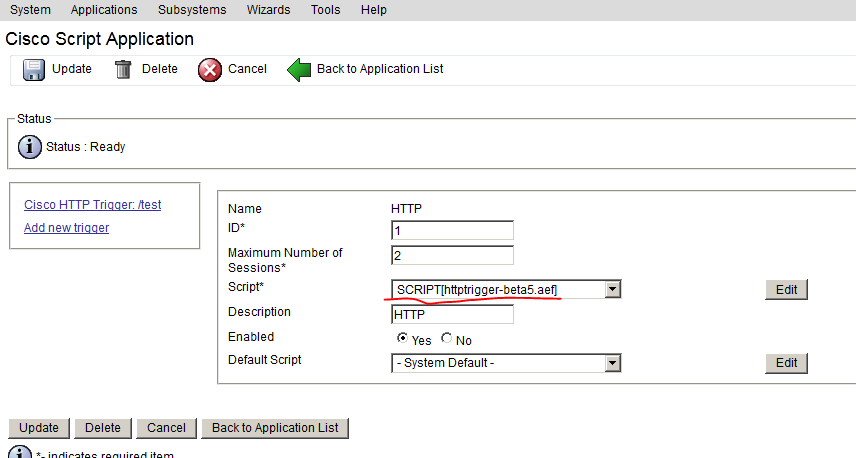Click the Cisco HTTP Trigger: /test link
856x458 pixels.
click(x=93, y=205)
